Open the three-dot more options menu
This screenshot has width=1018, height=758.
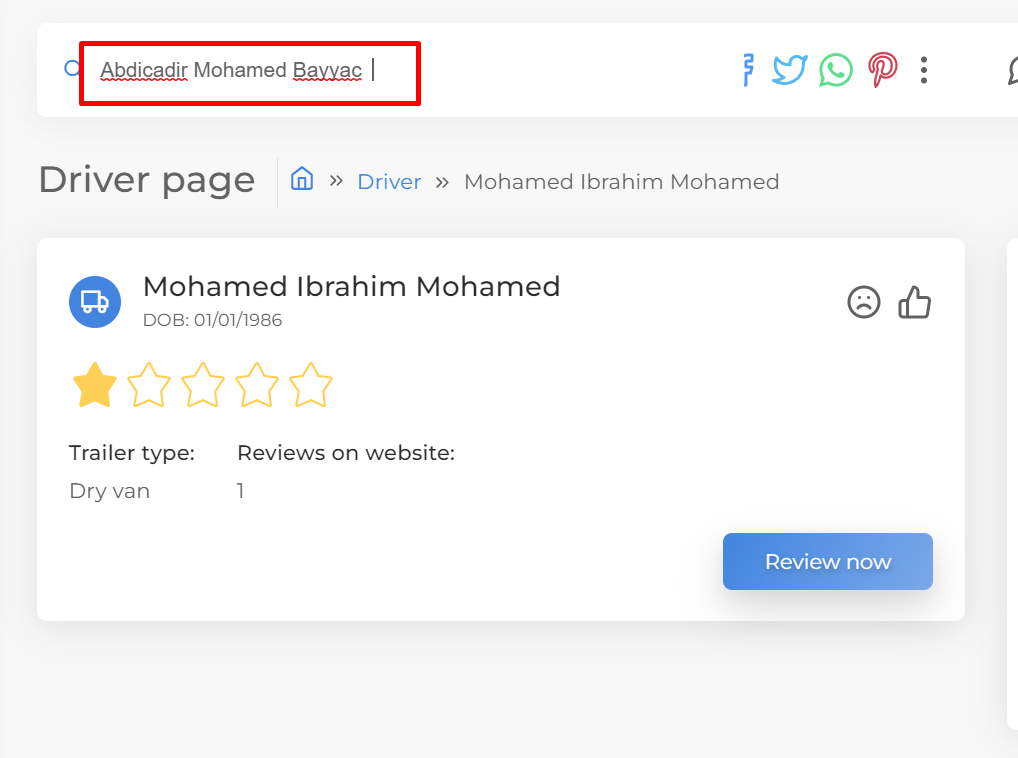click(924, 70)
